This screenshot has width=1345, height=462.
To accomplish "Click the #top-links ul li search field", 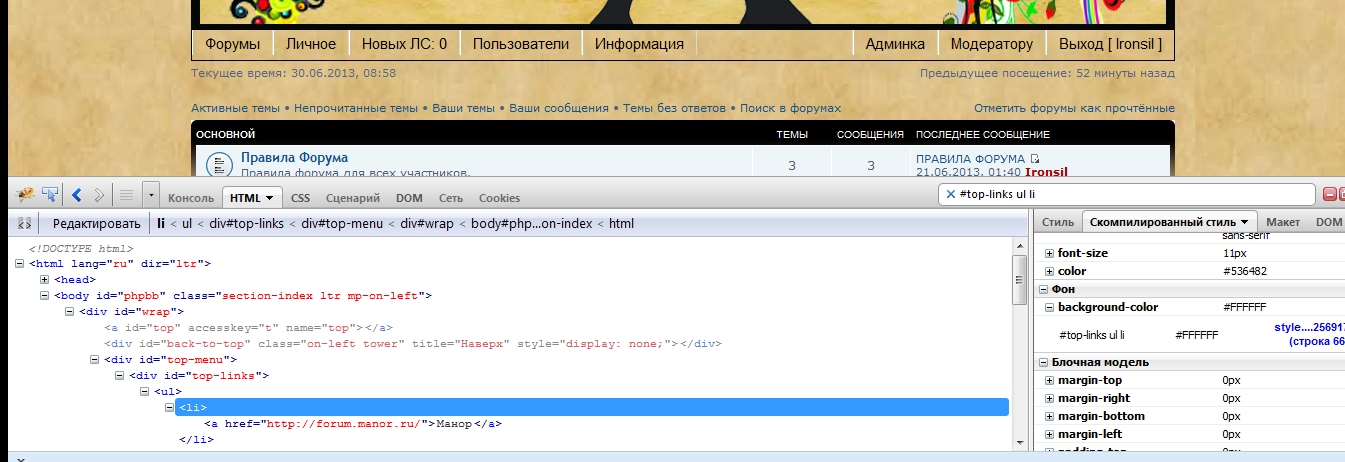I will [x=1130, y=194].
